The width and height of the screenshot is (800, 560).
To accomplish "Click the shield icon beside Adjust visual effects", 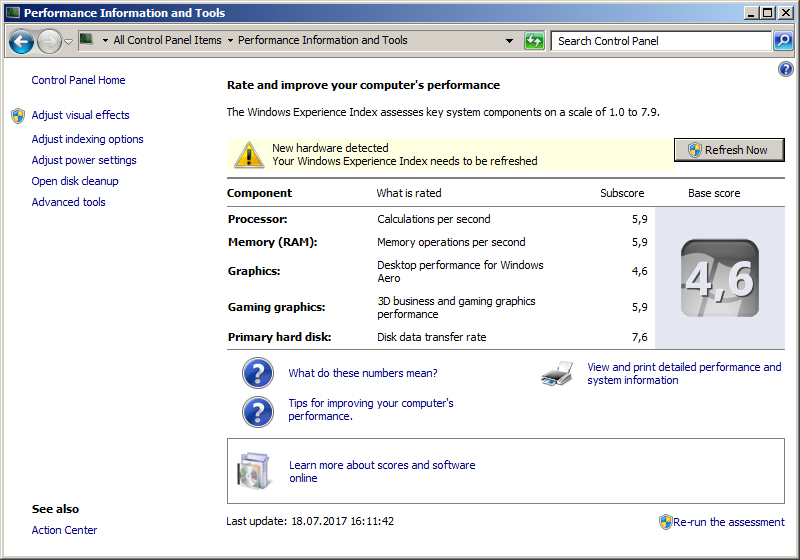I will point(18,116).
